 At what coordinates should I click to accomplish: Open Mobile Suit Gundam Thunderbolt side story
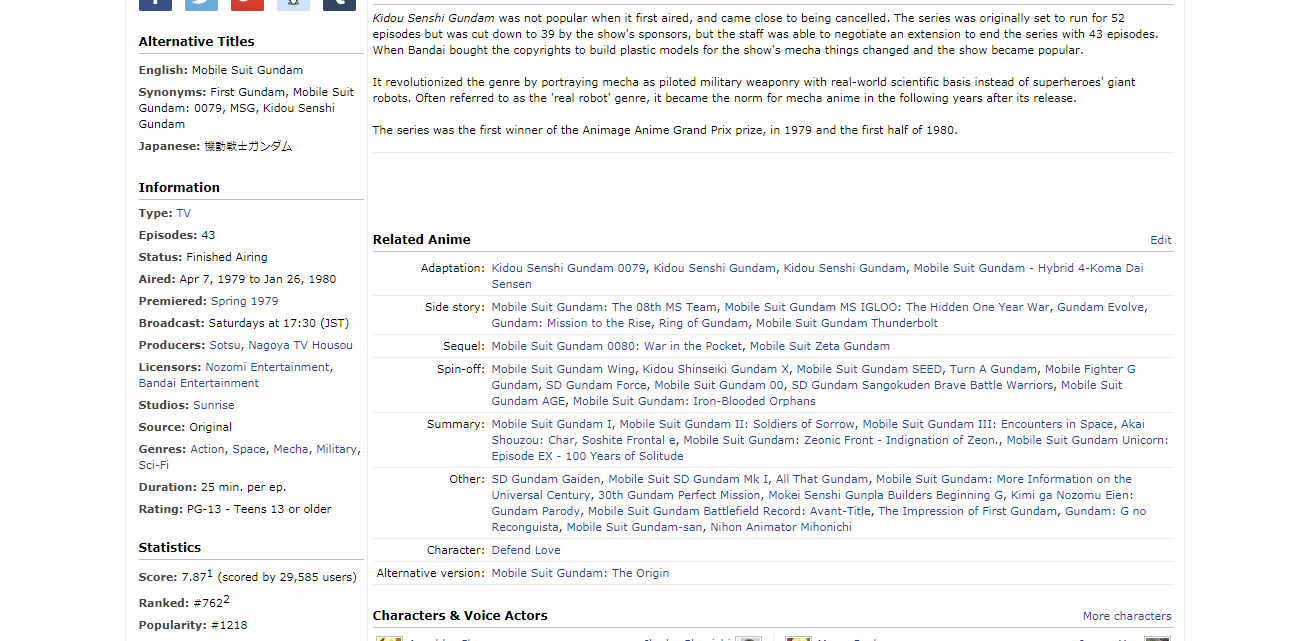846,323
